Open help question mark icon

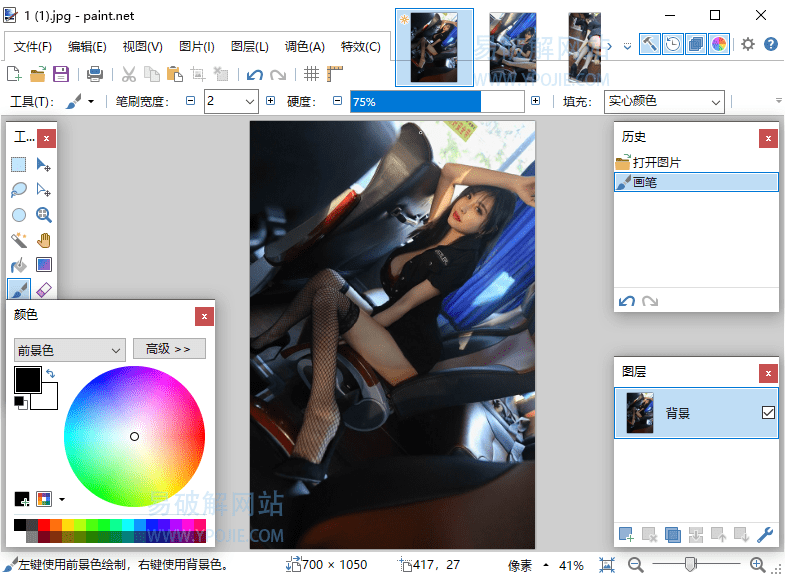tap(770, 45)
